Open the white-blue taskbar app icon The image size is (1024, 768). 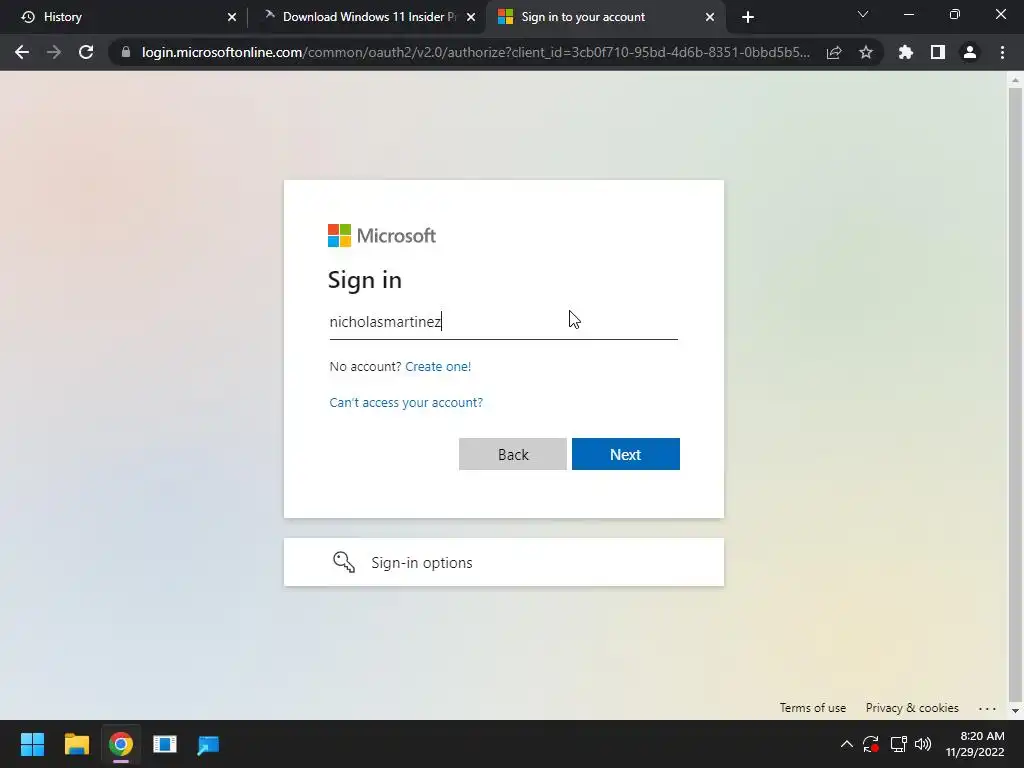tap(165, 744)
